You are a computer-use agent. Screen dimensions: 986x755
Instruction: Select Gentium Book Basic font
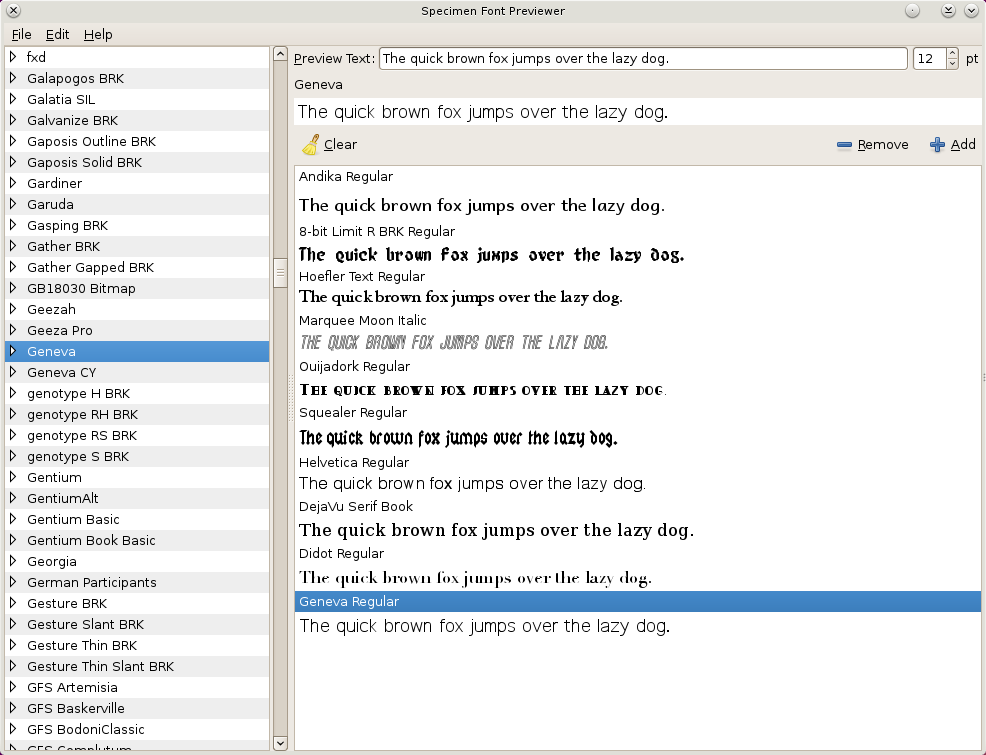point(137,541)
